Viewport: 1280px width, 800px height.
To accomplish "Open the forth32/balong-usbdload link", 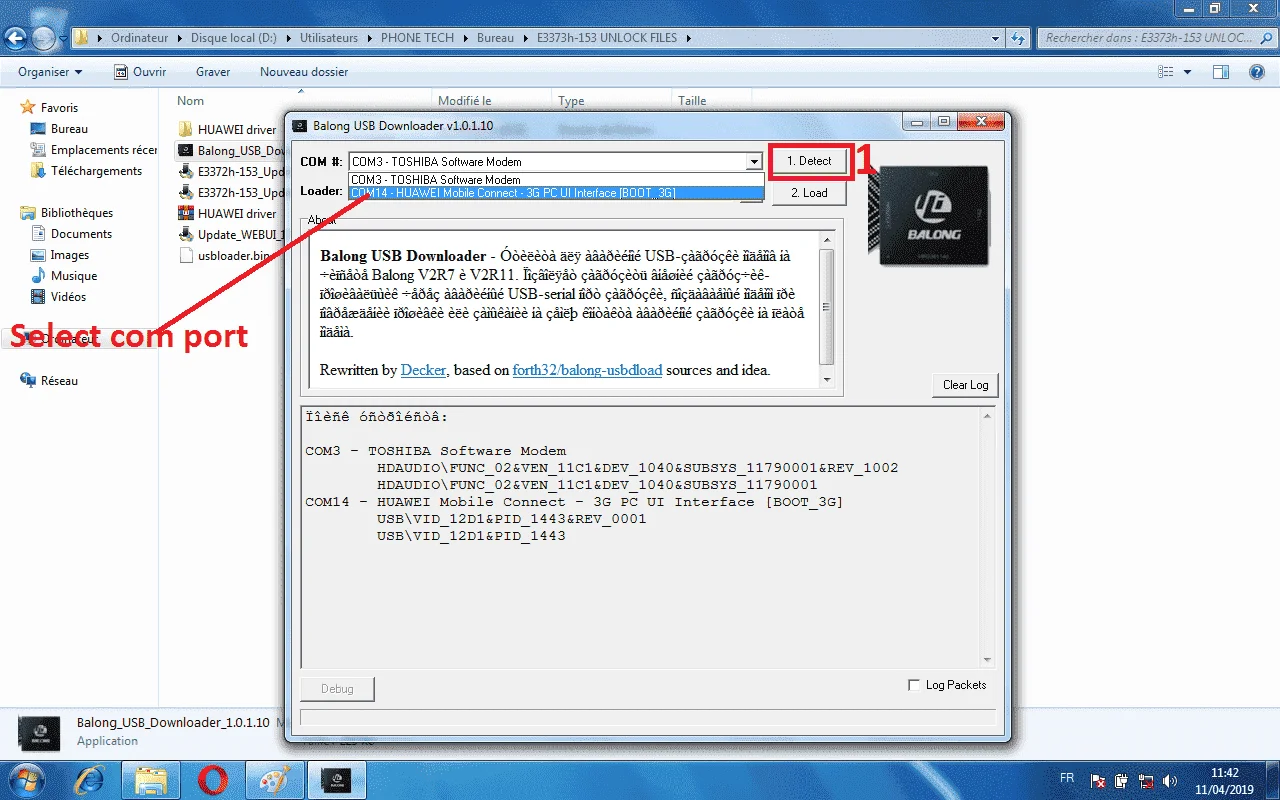I will tap(587, 370).
